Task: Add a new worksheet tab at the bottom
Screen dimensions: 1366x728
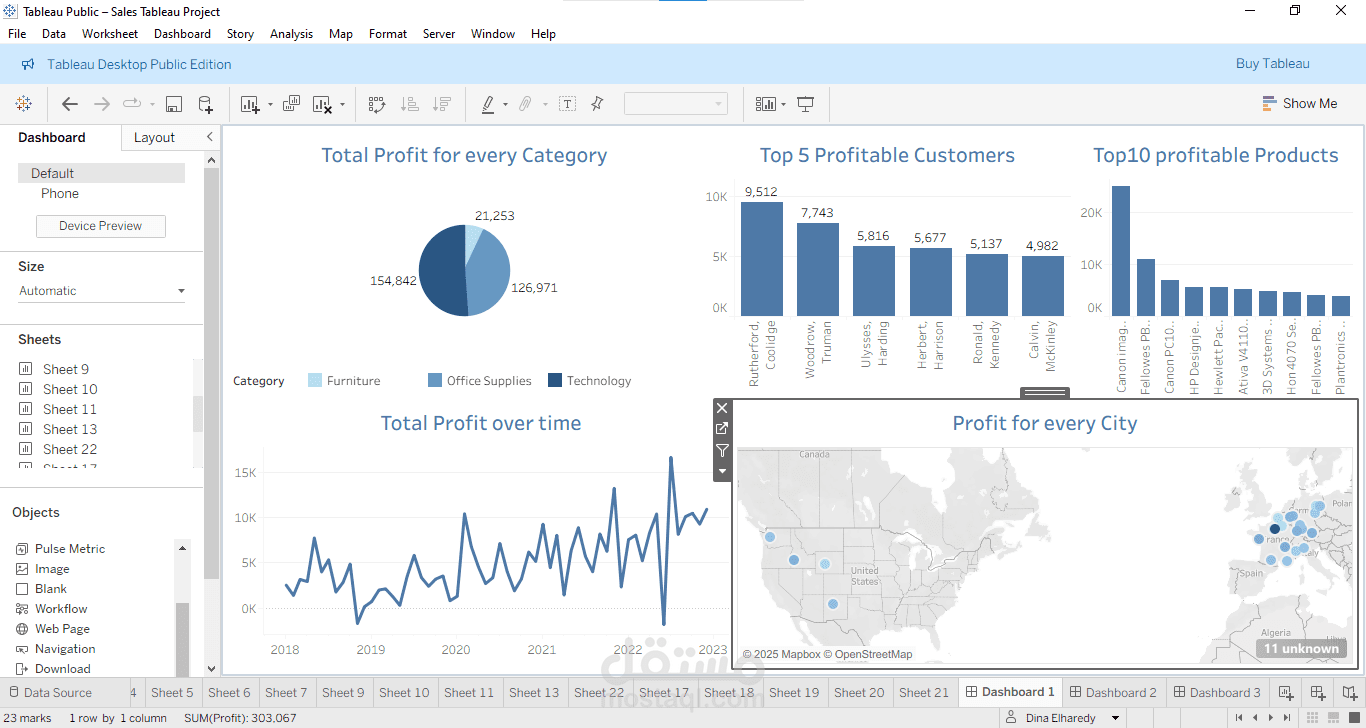Action: (1286, 692)
